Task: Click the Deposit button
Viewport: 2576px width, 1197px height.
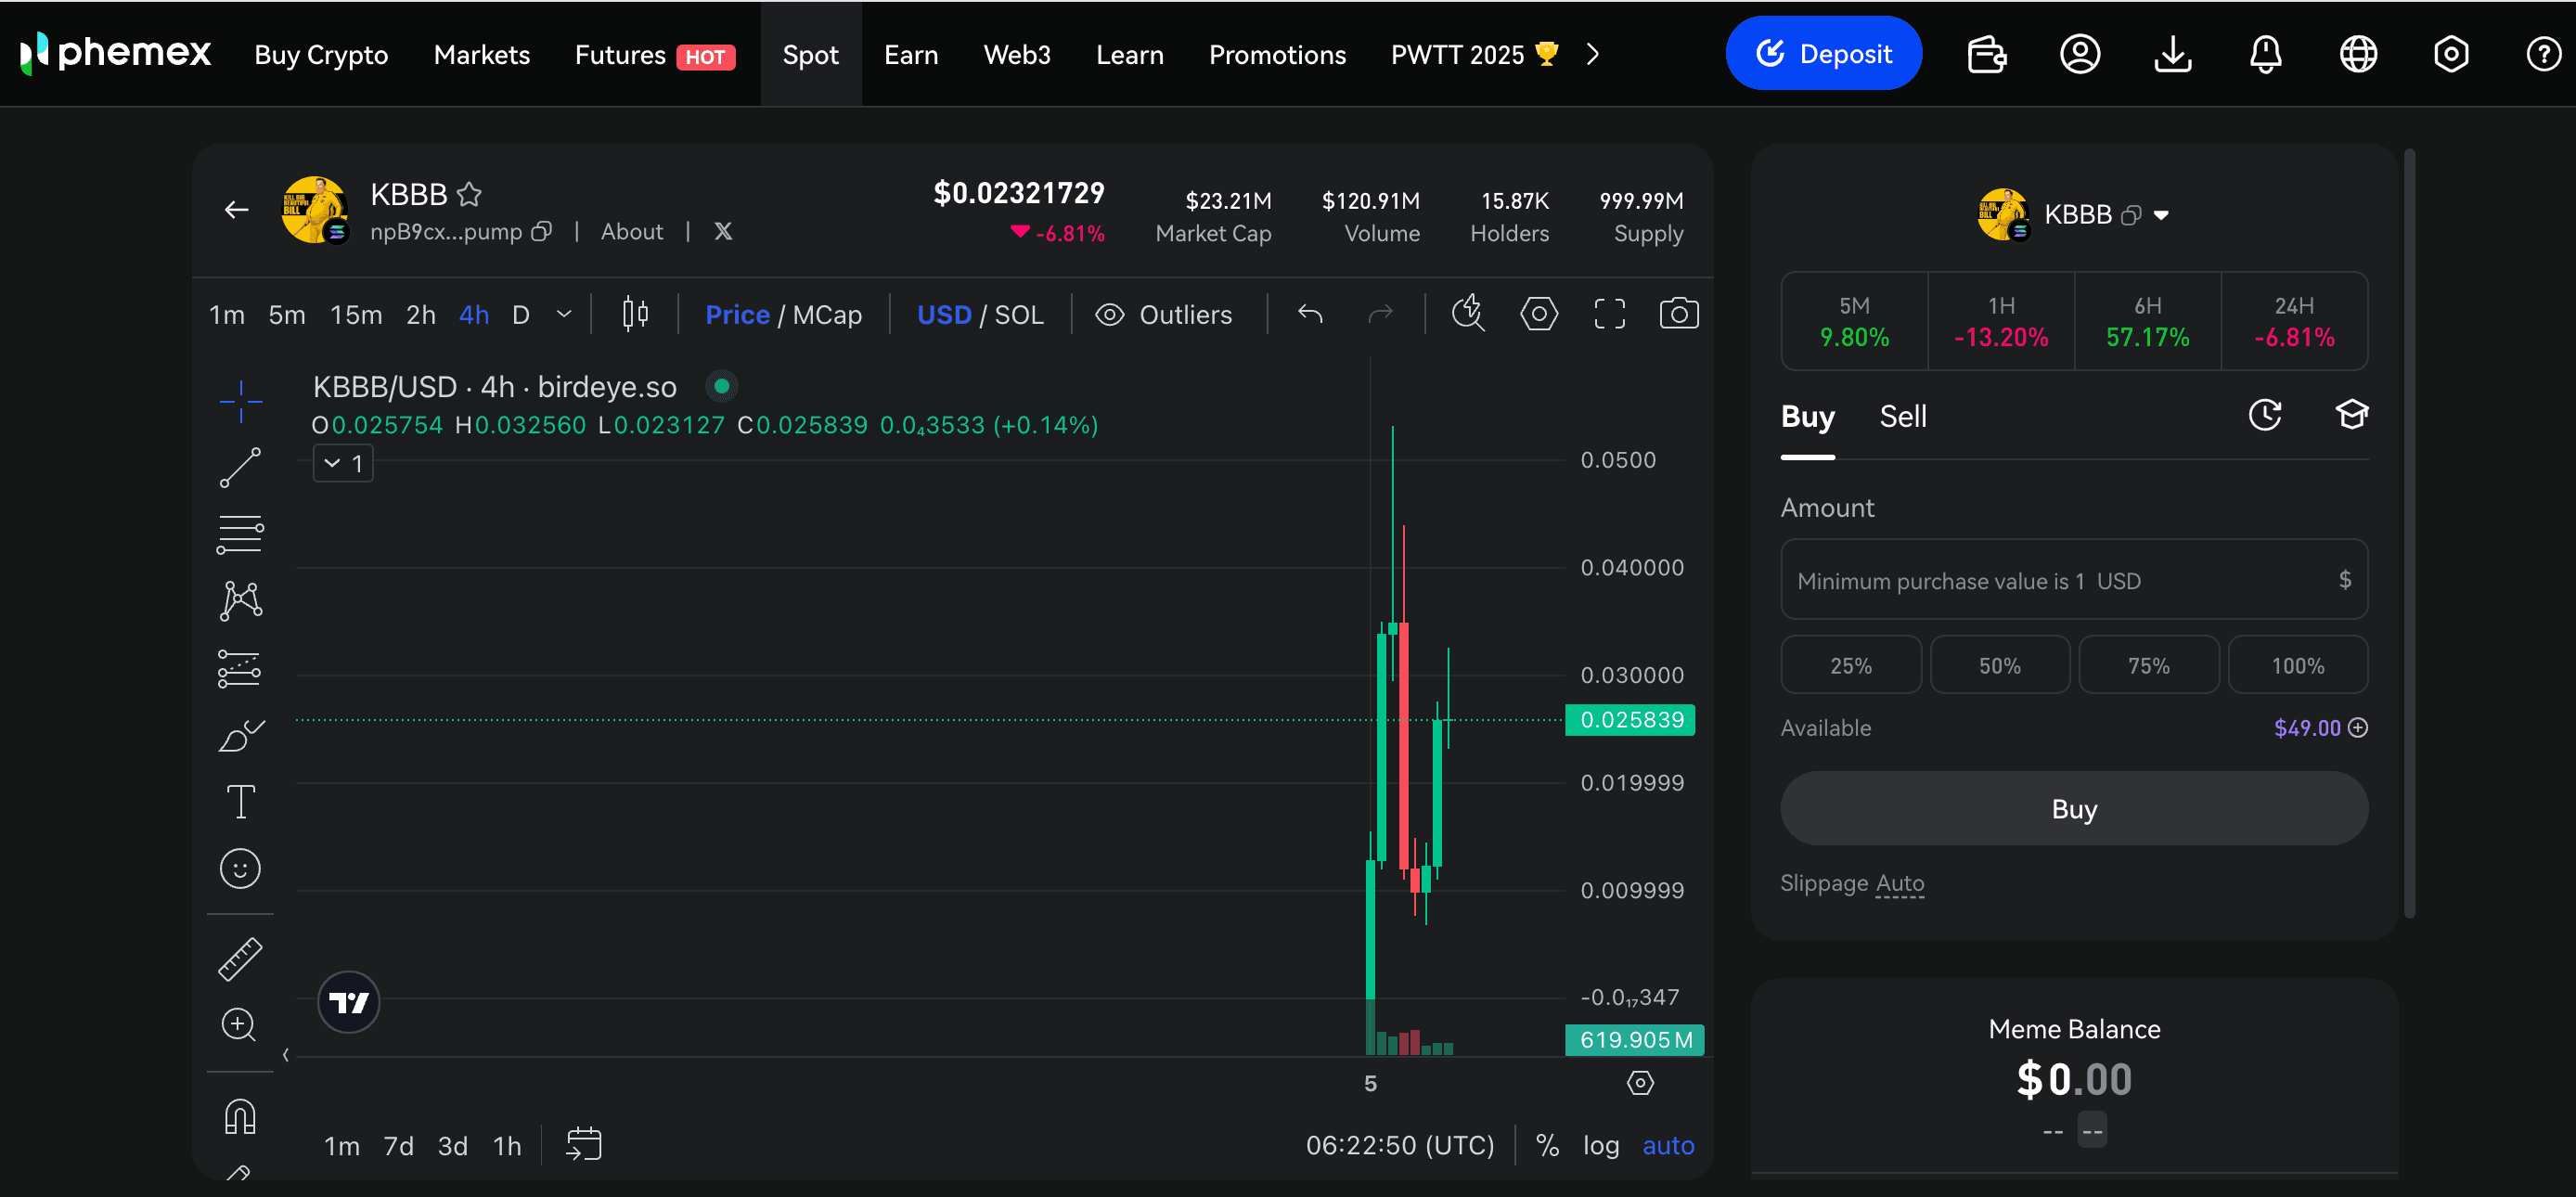Action: coord(1823,54)
